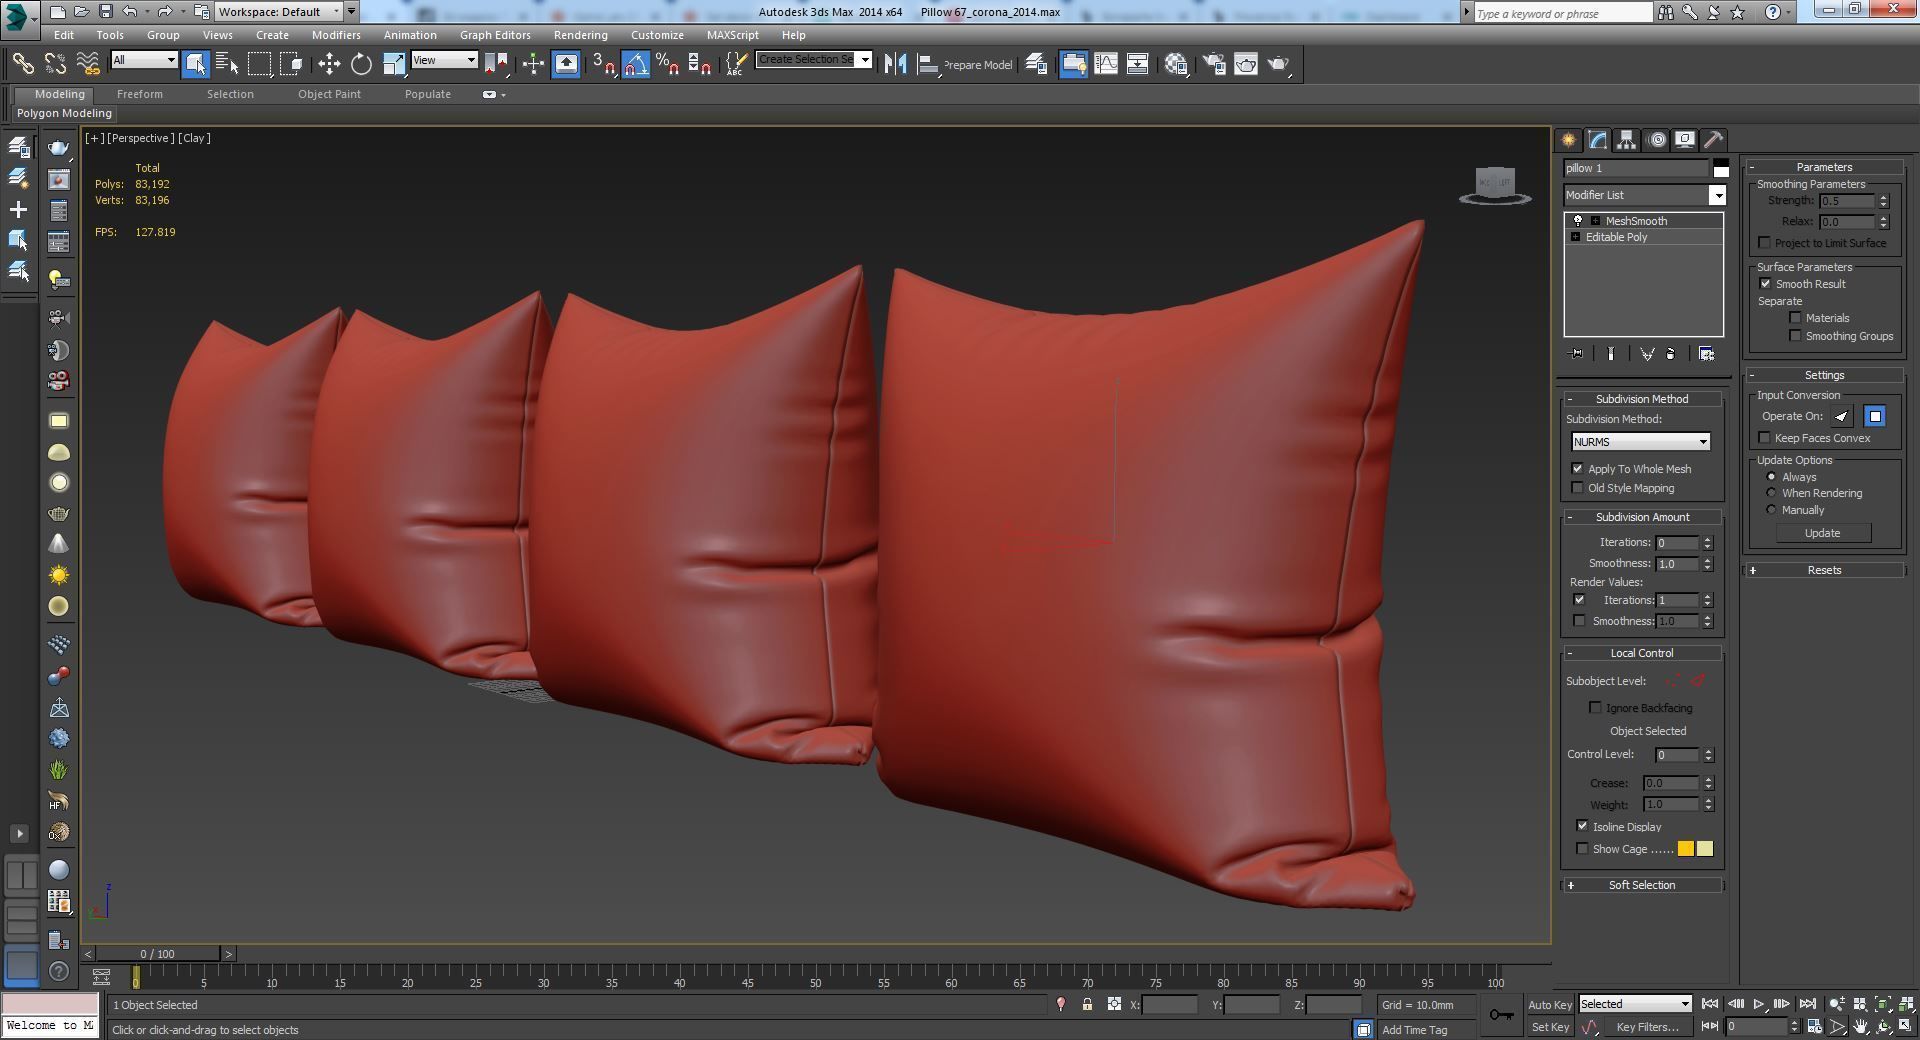Enable Old Style Mapping checkbox
Viewport: 1920px width, 1040px height.
pos(1578,488)
